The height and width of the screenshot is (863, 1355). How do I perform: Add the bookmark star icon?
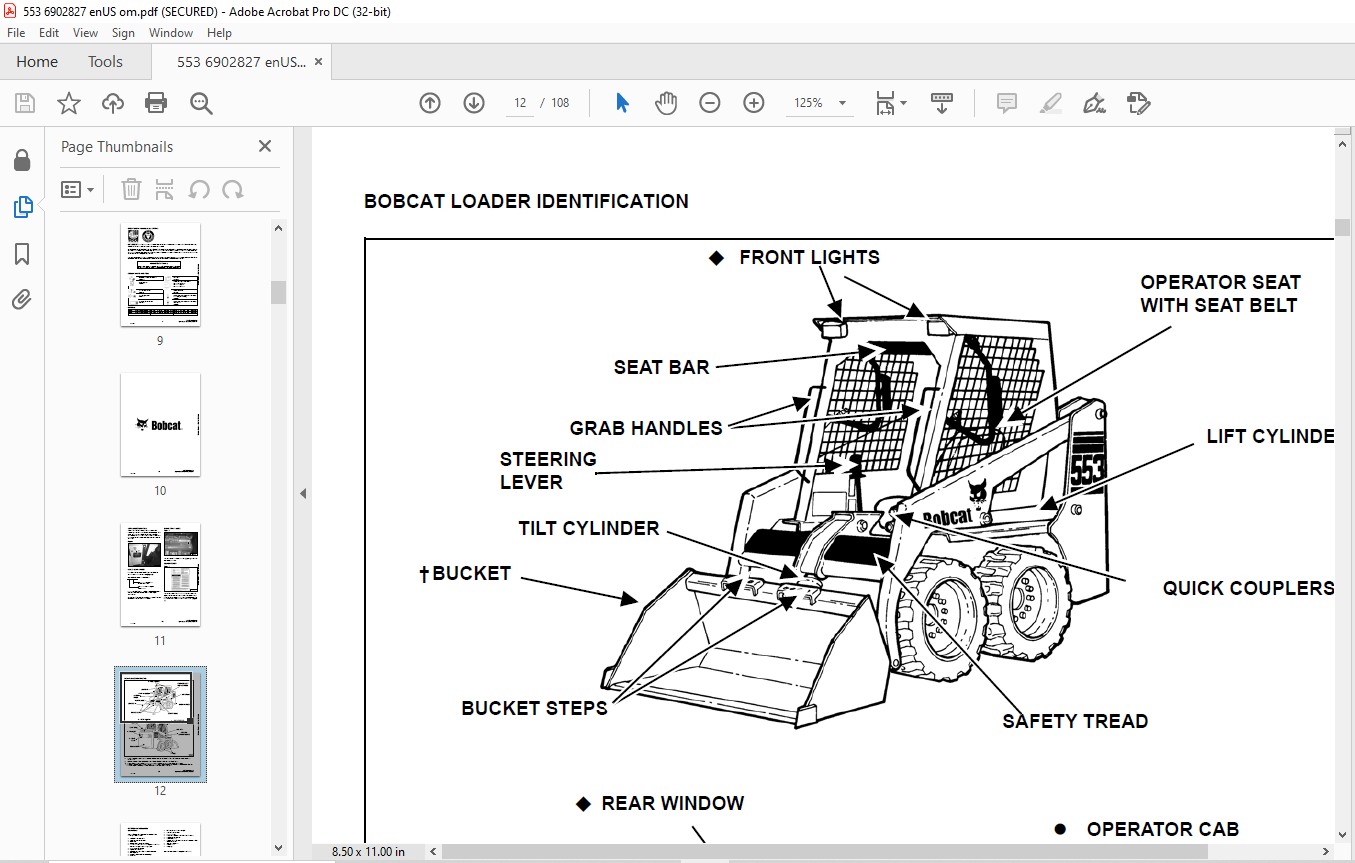[x=68, y=103]
